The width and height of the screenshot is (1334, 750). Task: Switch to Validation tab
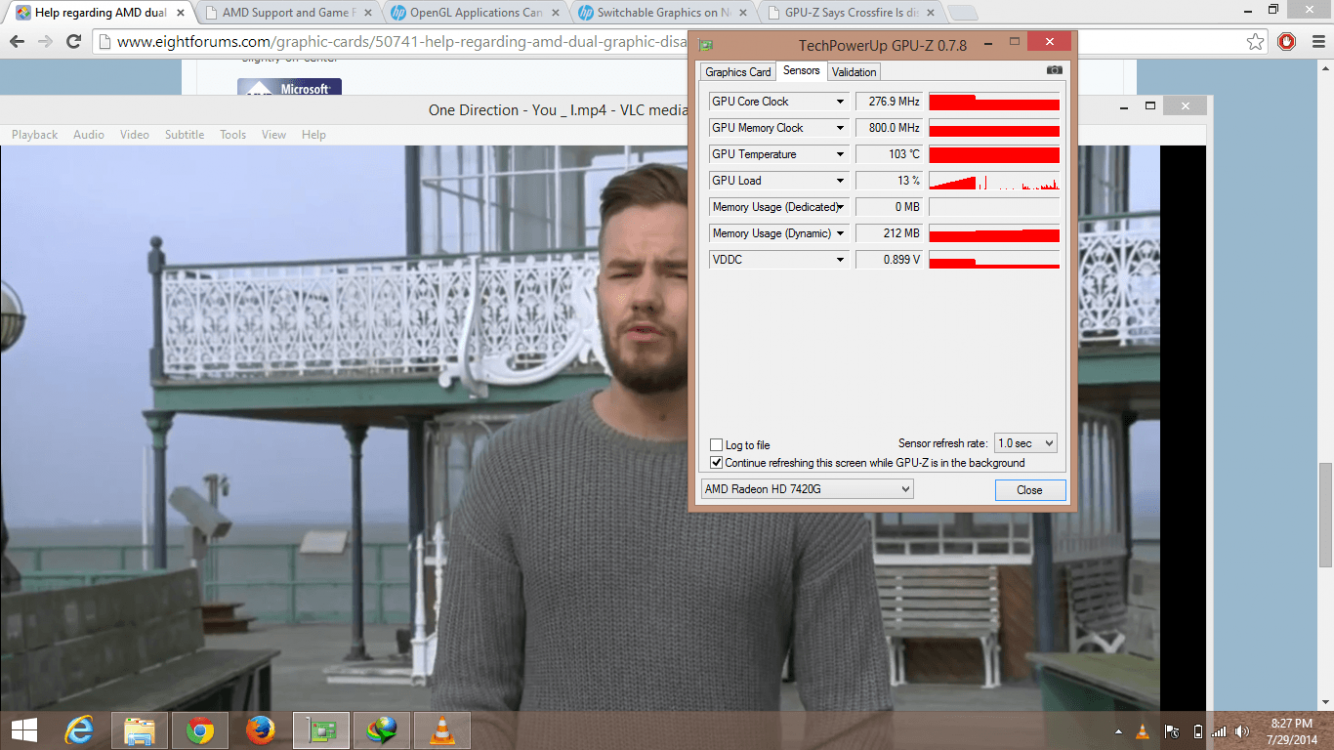coord(854,72)
